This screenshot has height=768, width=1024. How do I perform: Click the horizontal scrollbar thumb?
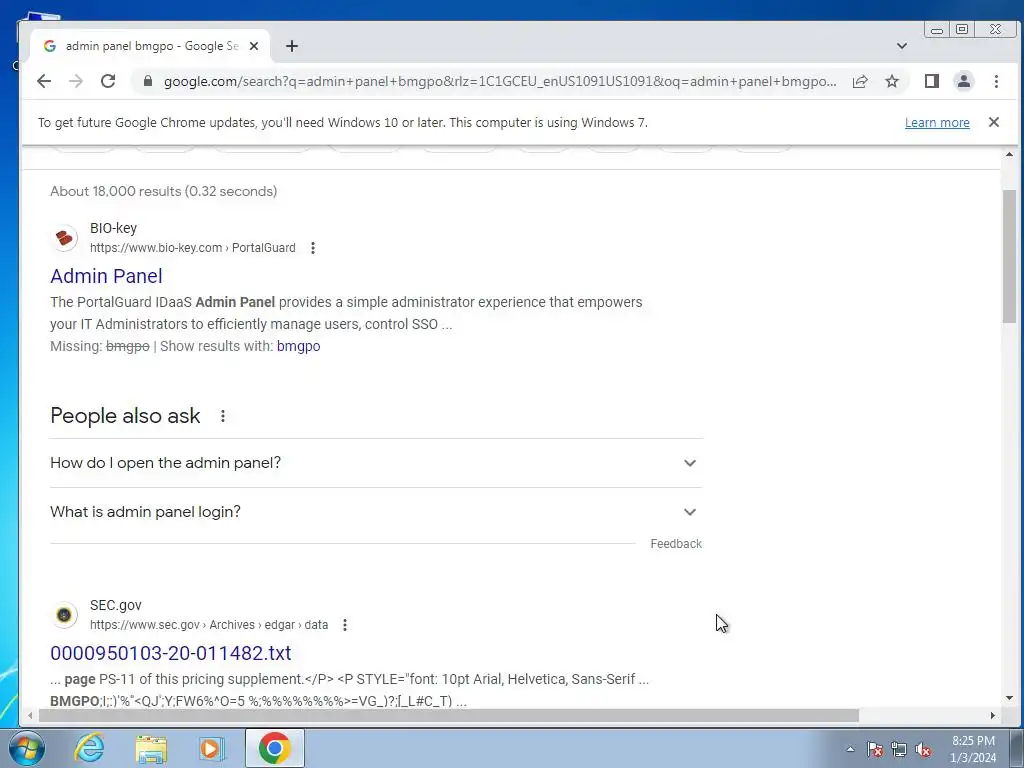(x=449, y=716)
